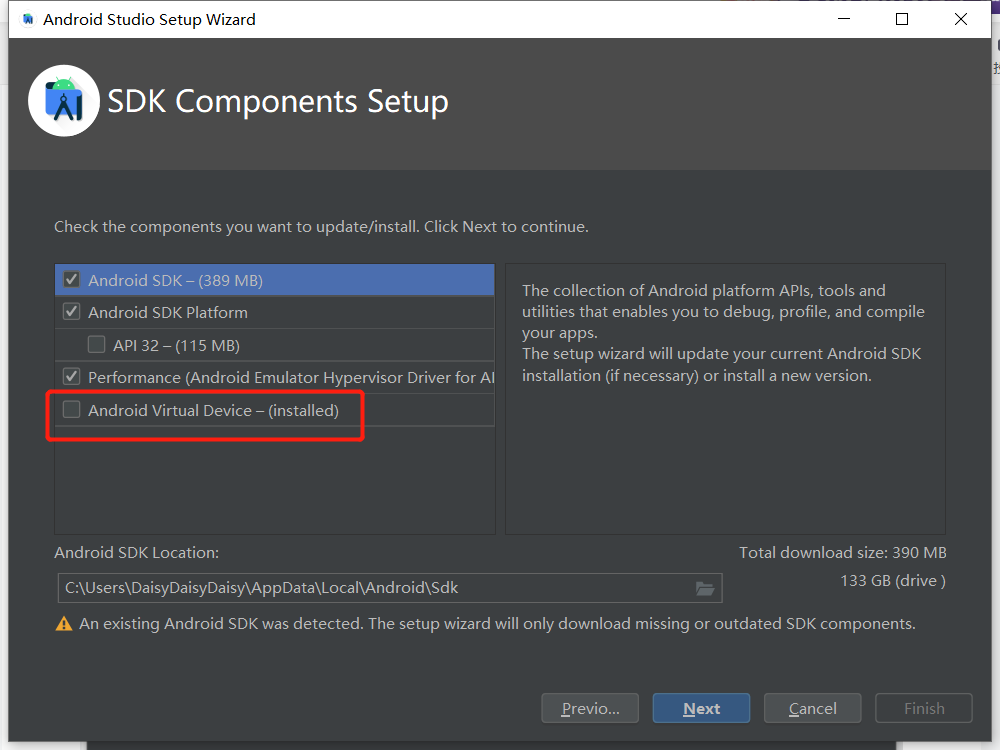Click the 'SDK Components Setup' heading
Viewport: 1000px width, 750px height.
pyautogui.click(x=278, y=101)
